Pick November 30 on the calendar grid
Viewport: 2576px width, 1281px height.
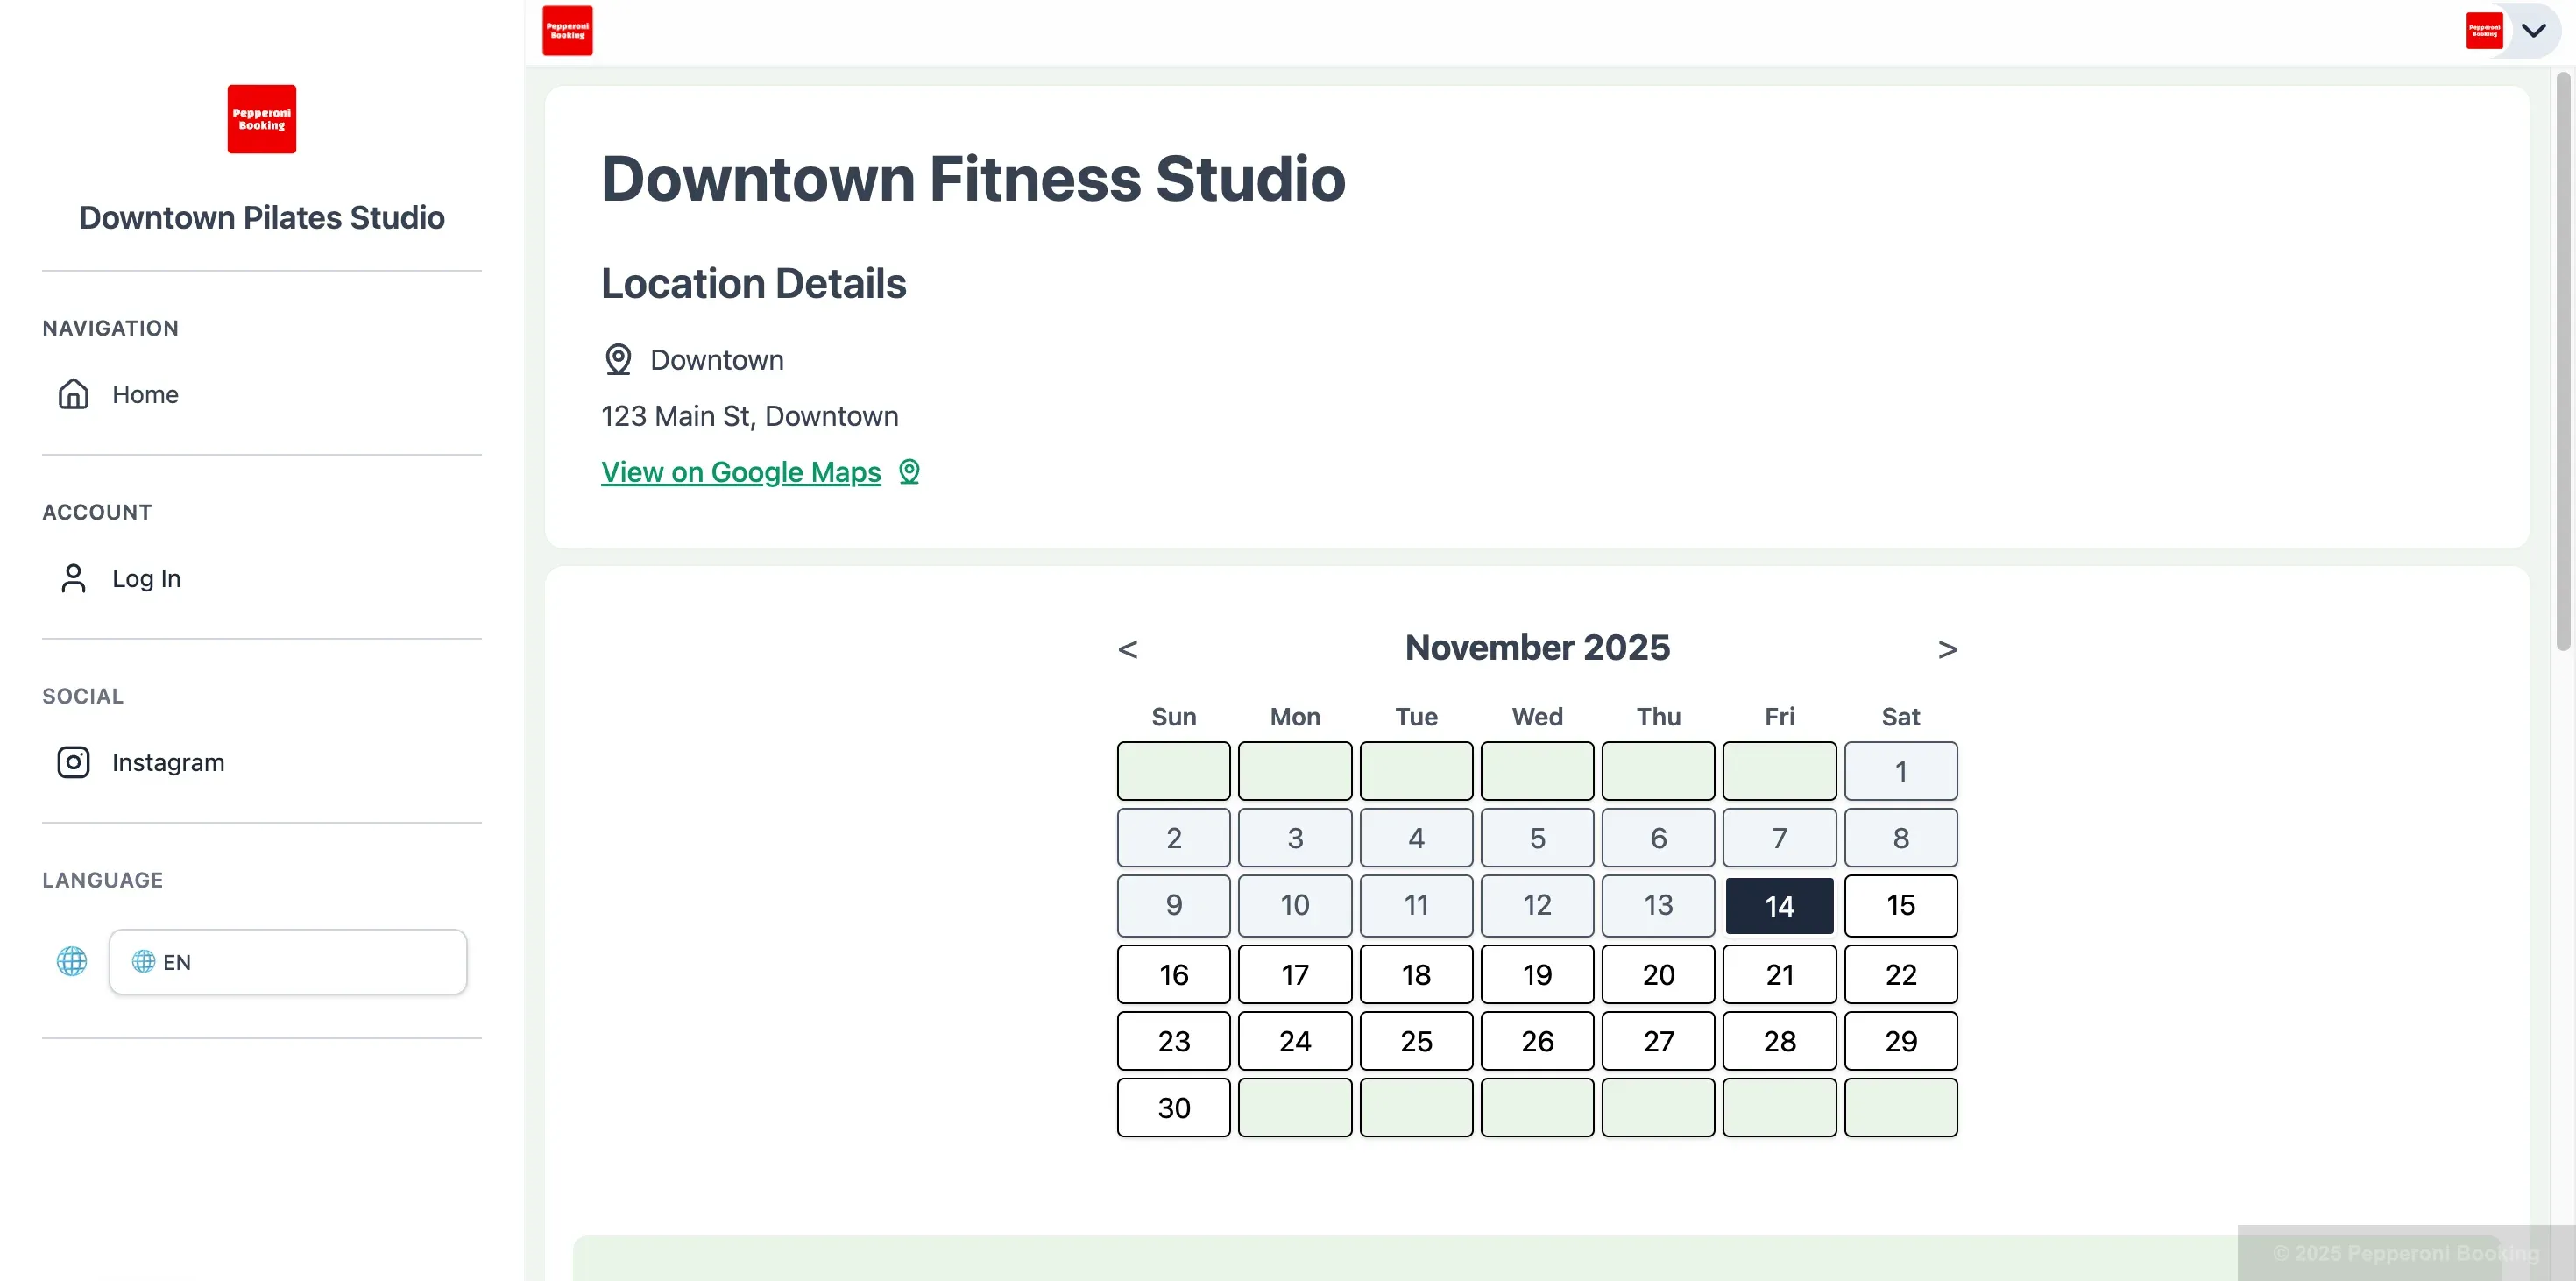pyautogui.click(x=1173, y=1108)
